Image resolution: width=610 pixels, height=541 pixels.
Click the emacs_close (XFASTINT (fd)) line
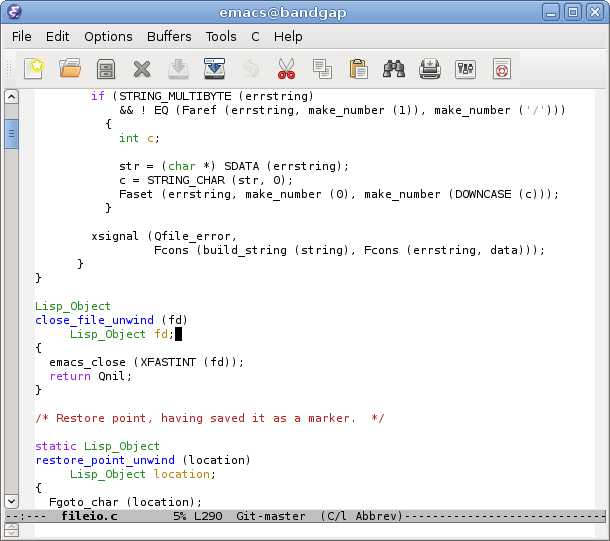pos(146,362)
